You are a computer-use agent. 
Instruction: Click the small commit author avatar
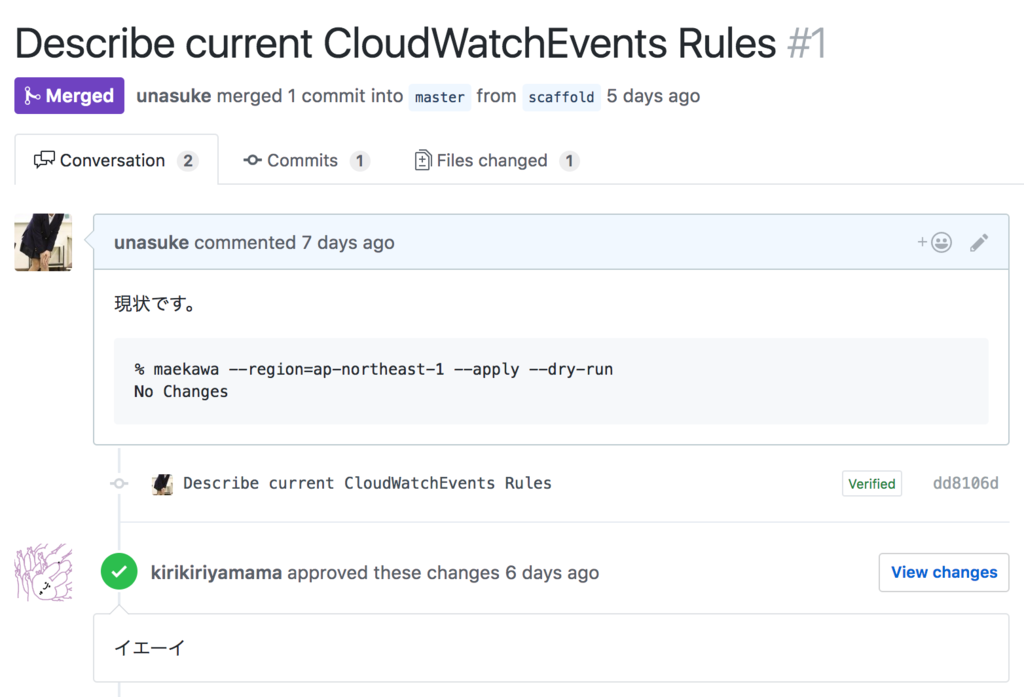[162, 484]
